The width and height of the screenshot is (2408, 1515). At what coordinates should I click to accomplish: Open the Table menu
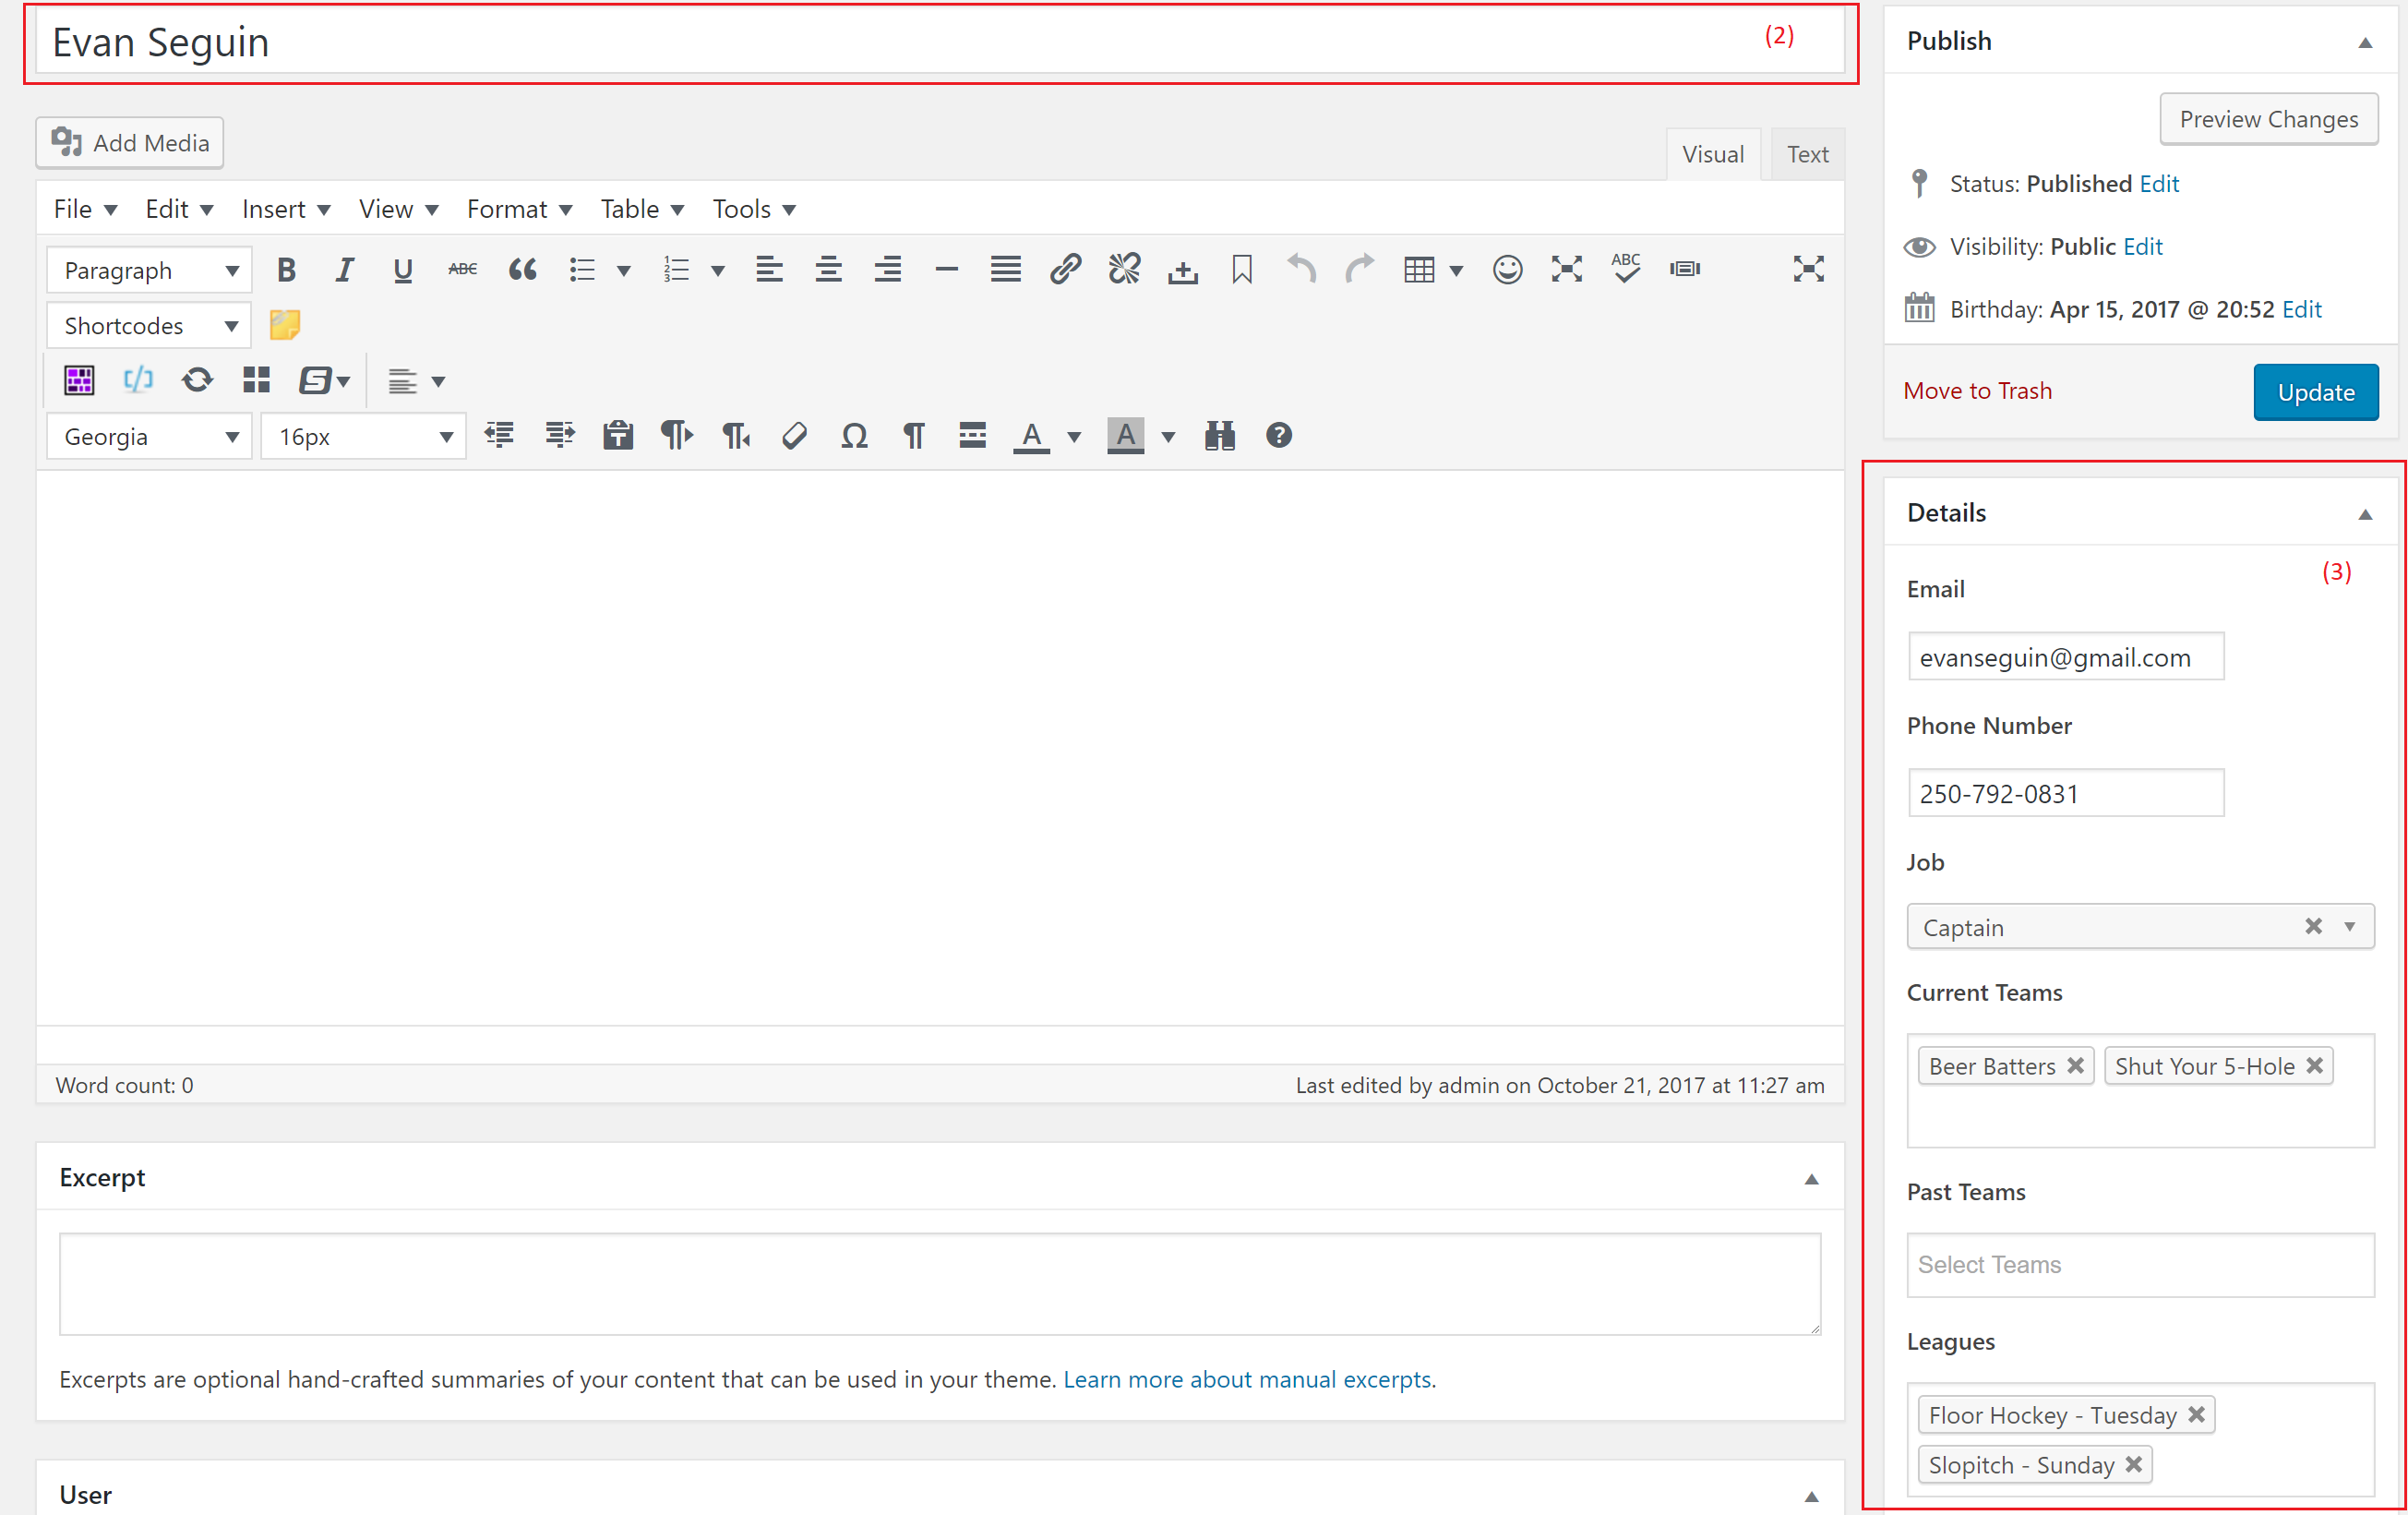tap(642, 209)
